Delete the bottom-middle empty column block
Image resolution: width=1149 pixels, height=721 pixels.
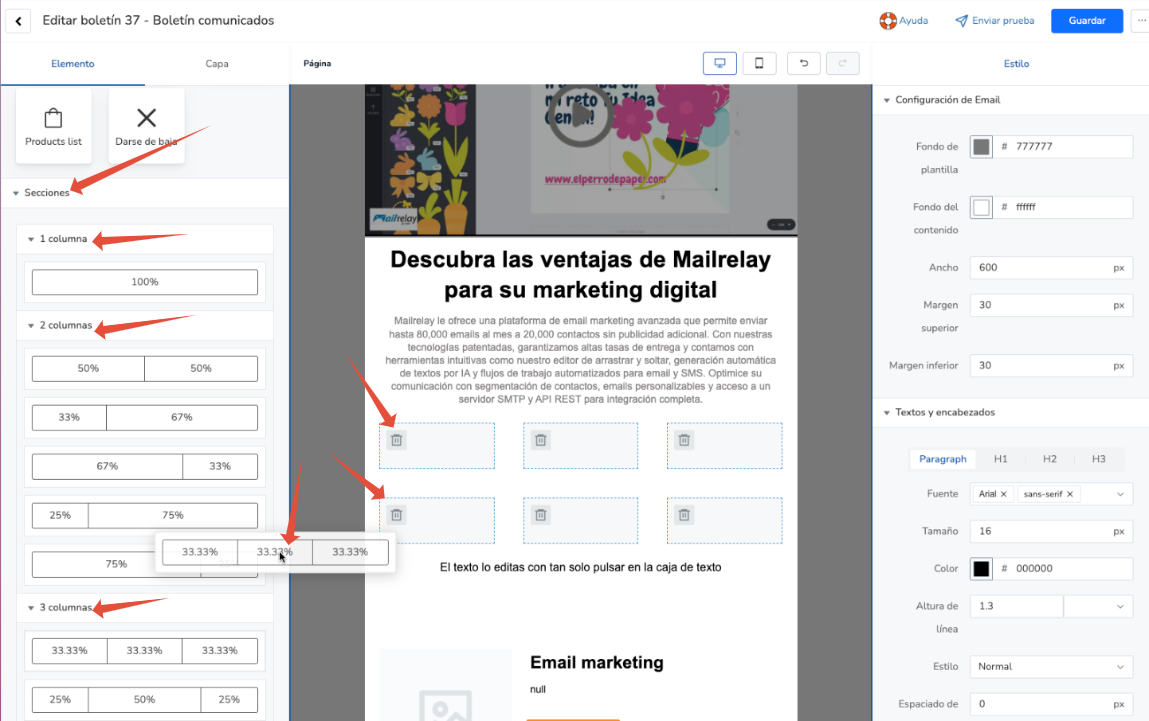coord(541,515)
